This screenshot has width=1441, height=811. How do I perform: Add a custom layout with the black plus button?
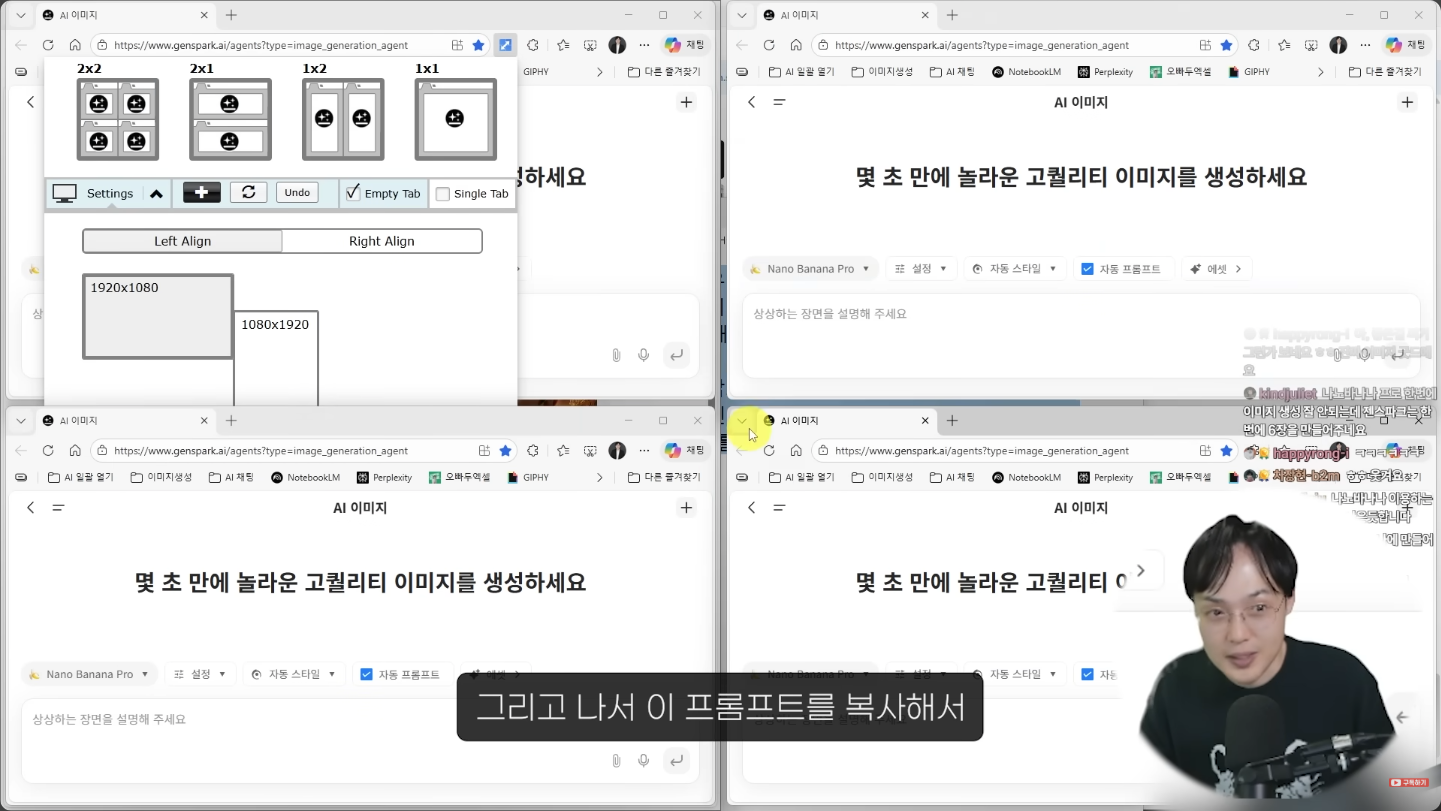(x=201, y=193)
